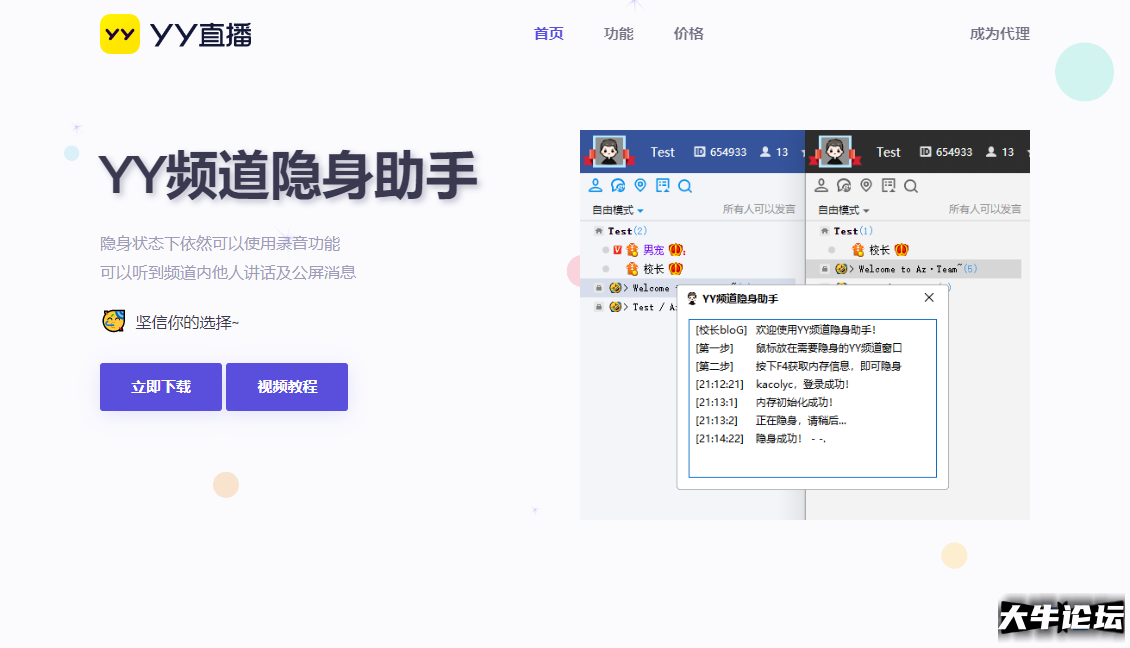Screen dimensions: 1130x648
Task: Click Test title in the blue window header
Action: (662, 152)
